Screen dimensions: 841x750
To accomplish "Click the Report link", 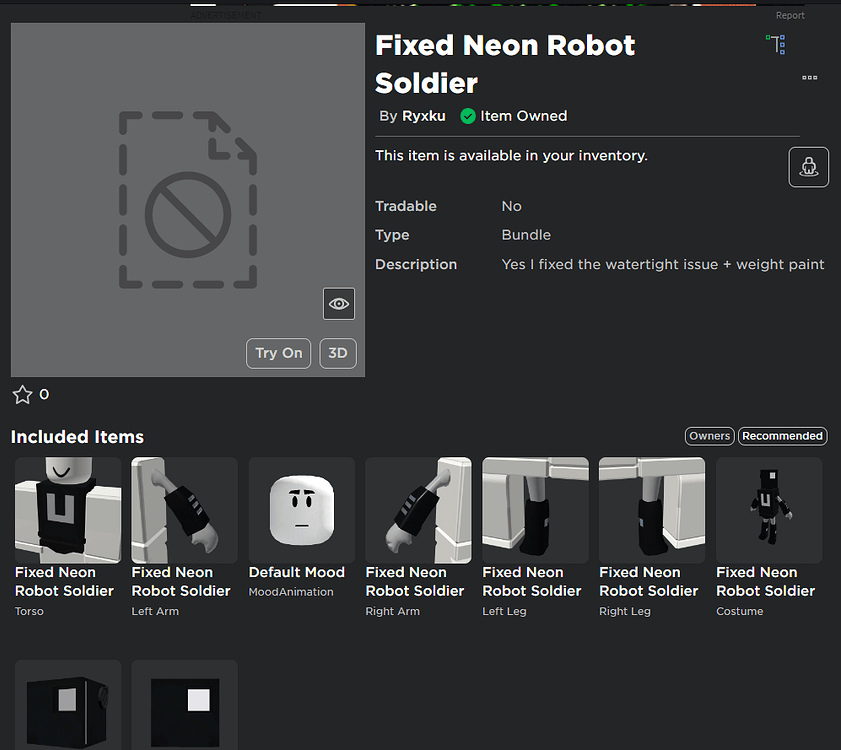I will click(x=790, y=15).
